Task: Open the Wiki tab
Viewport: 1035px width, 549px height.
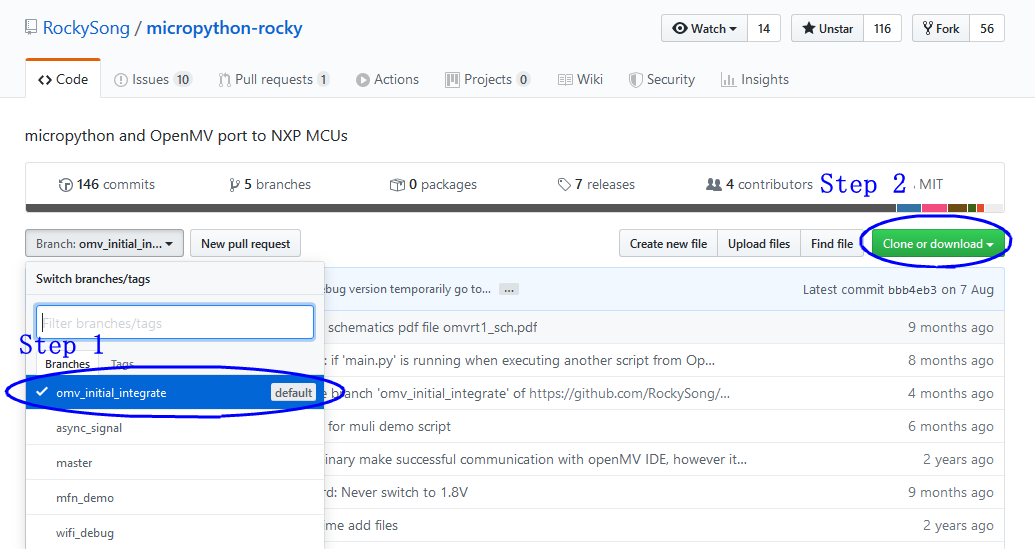Action: (580, 79)
